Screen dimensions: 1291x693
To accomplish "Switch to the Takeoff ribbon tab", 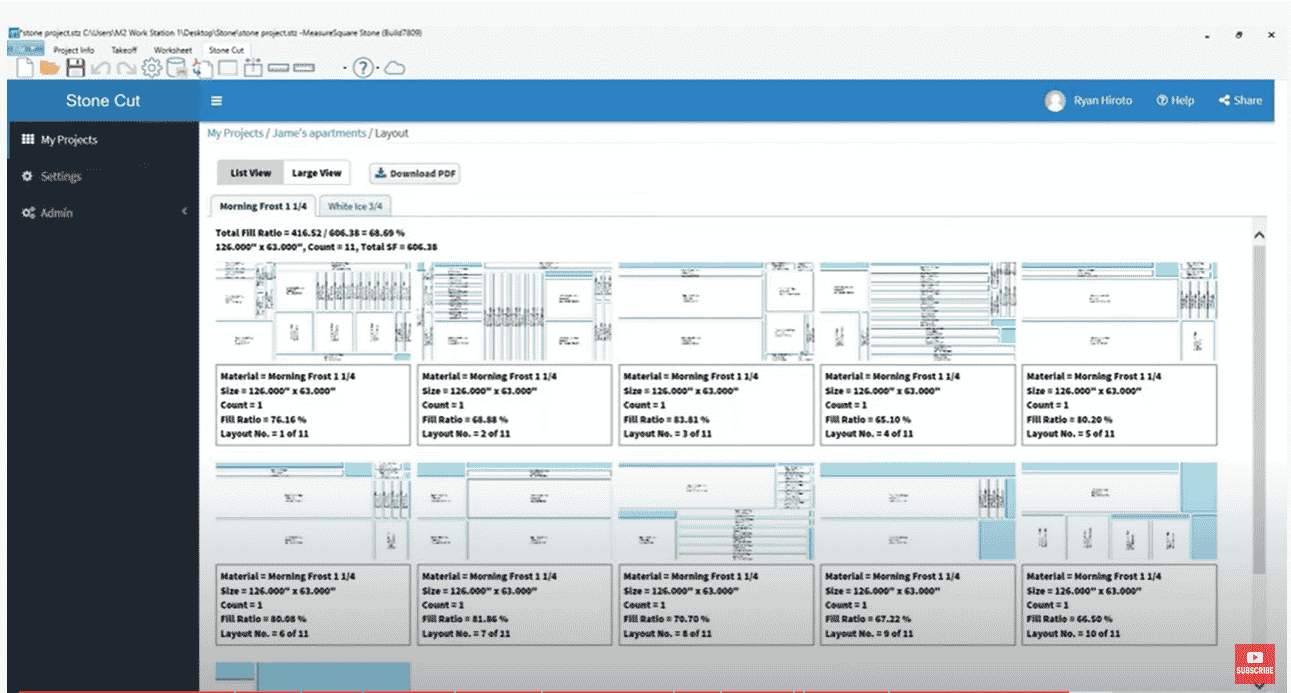I will point(124,49).
